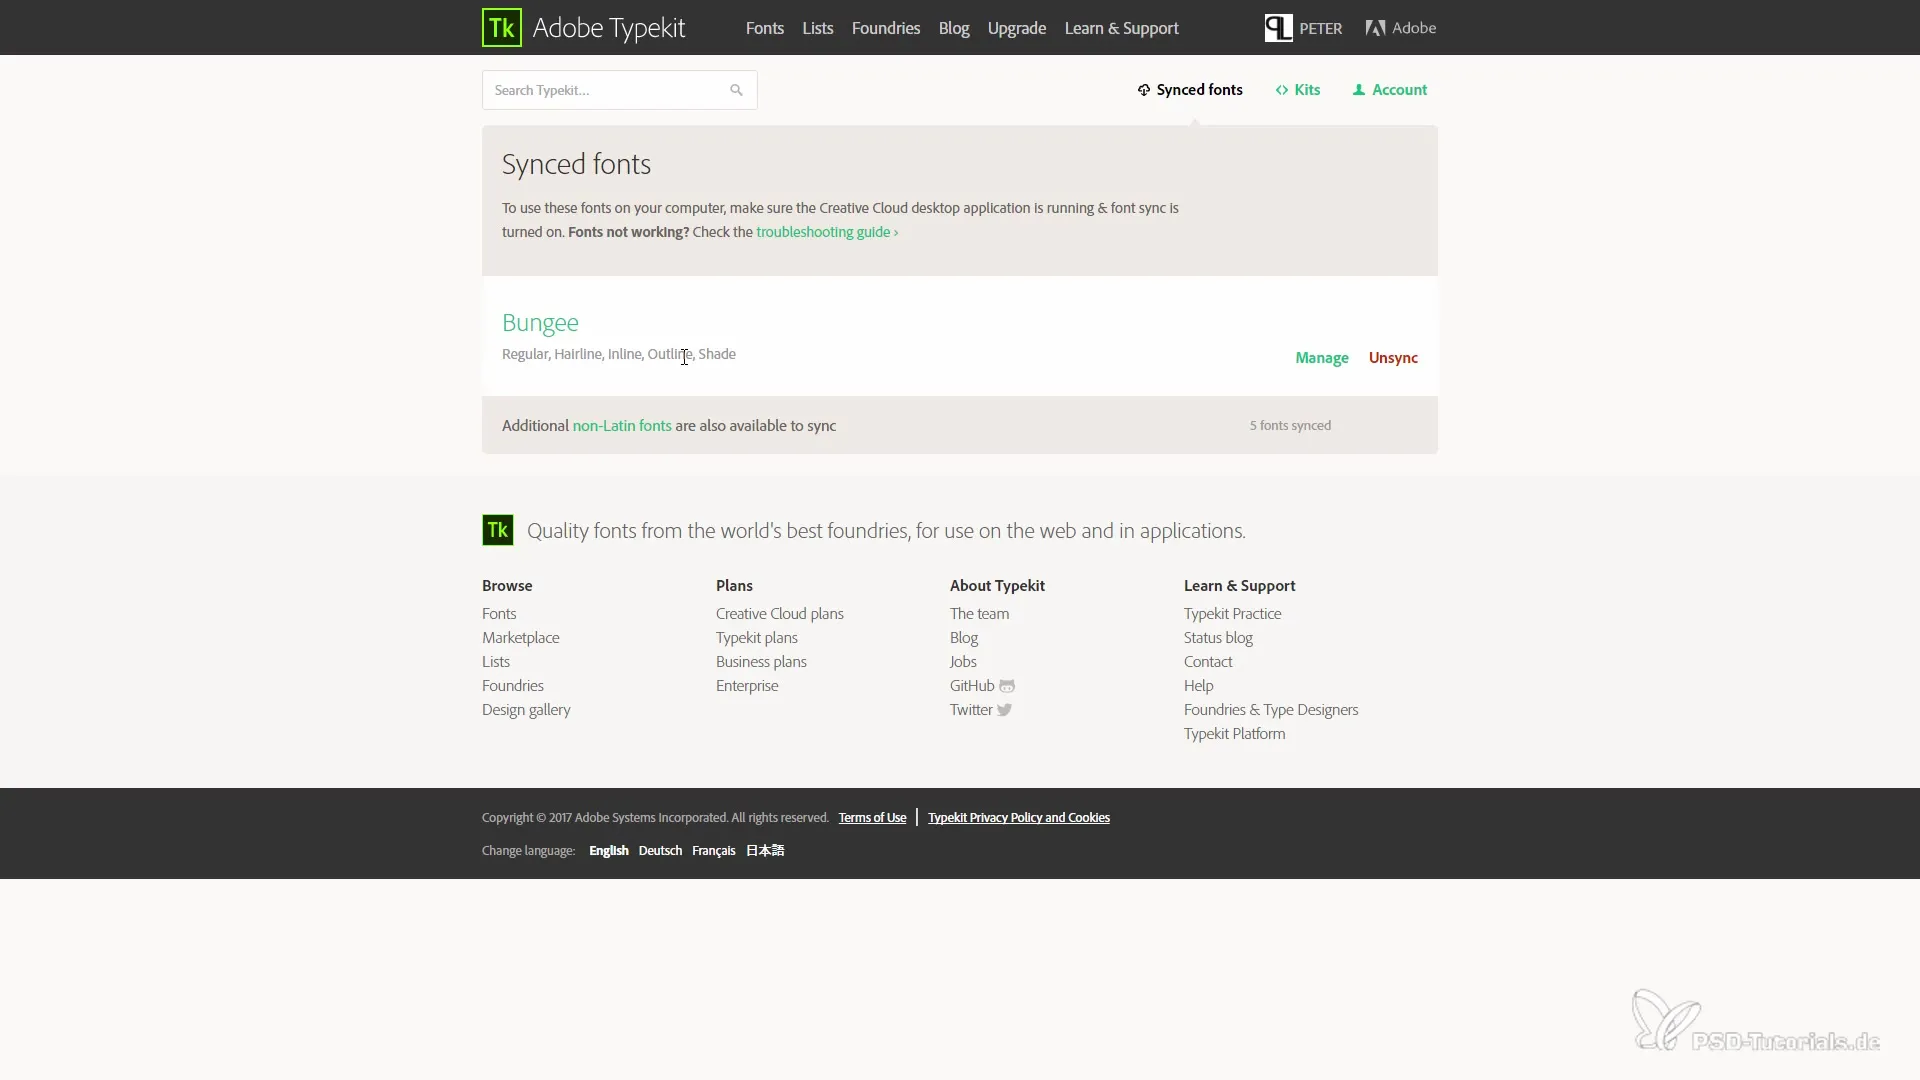Open the Jobs footer link

pos(963,662)
